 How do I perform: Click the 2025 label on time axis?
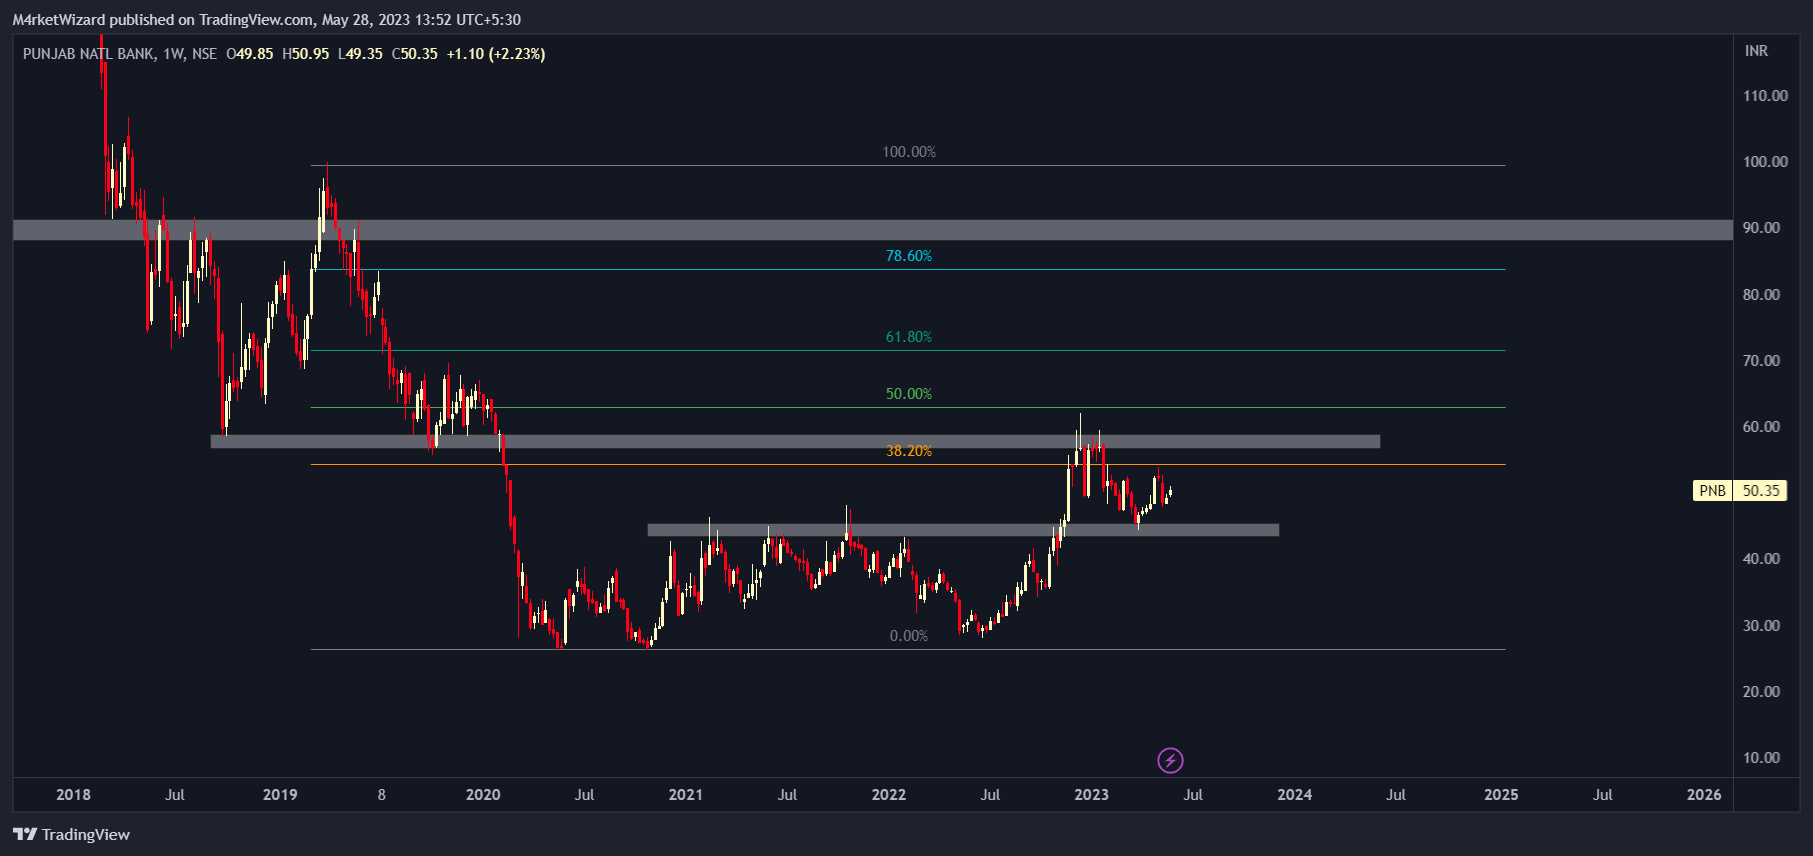coord(1501,795)
